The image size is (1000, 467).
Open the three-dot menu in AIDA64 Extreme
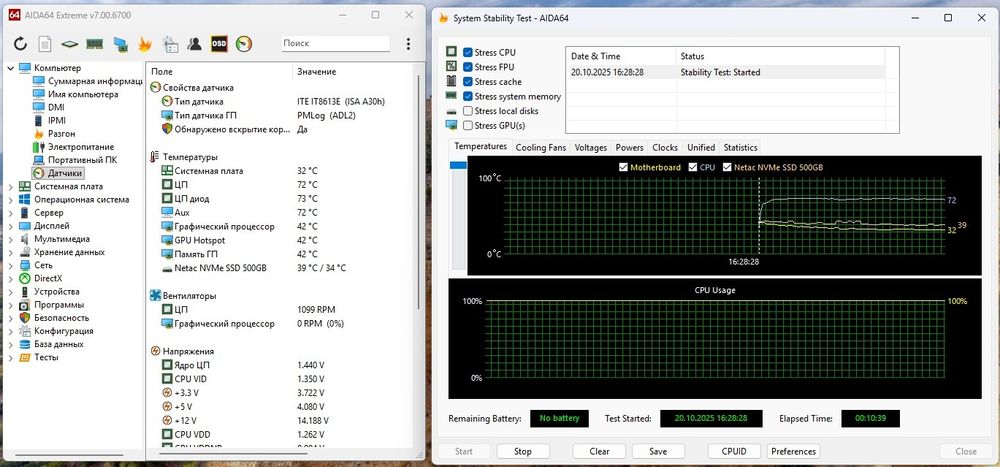pyautogui.click(x=408, y=43)
